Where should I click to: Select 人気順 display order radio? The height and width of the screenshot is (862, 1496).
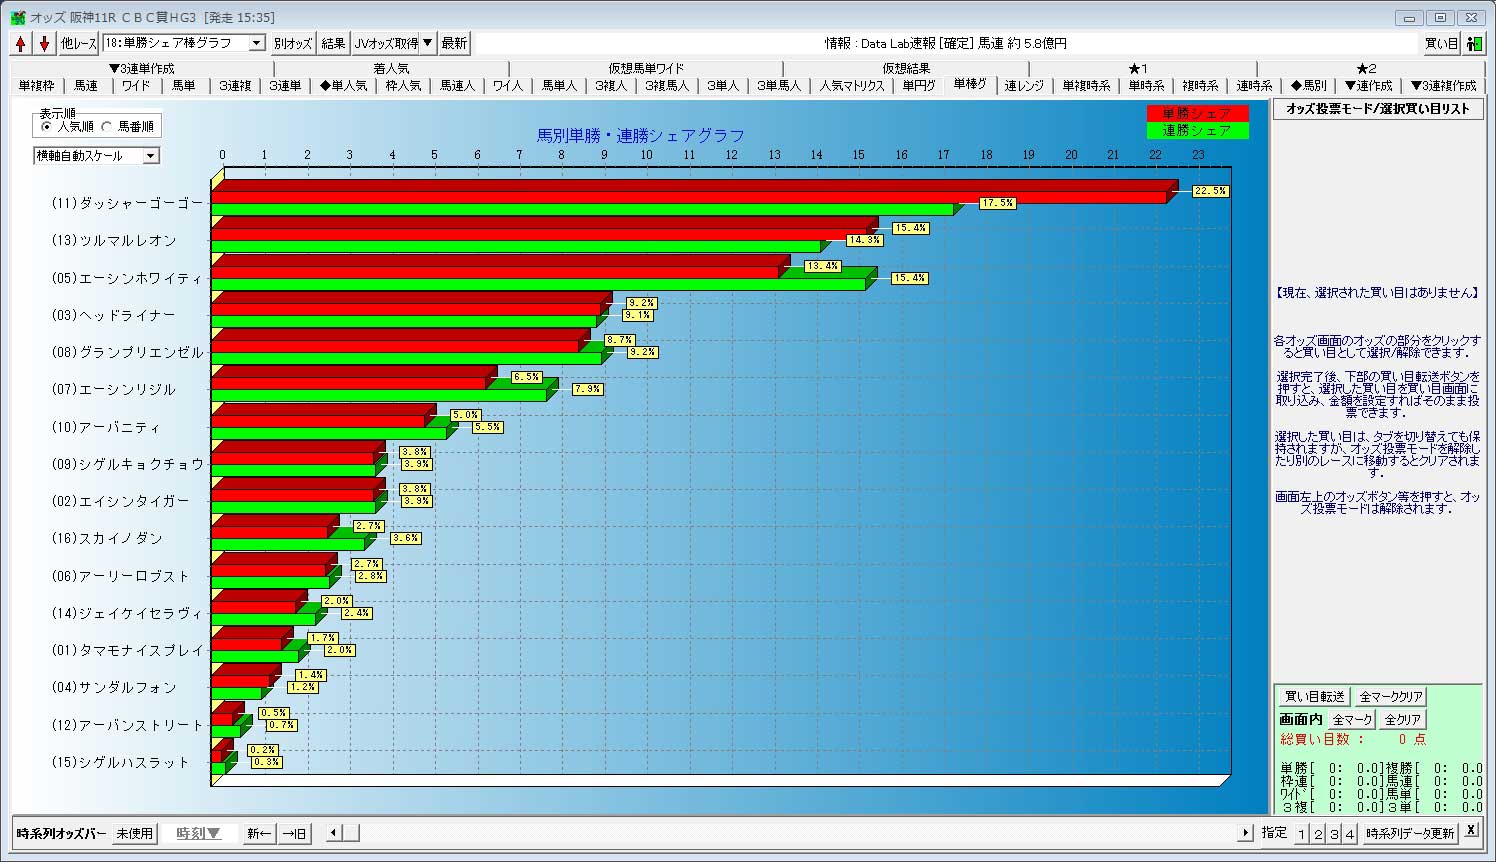pos(48,127)
